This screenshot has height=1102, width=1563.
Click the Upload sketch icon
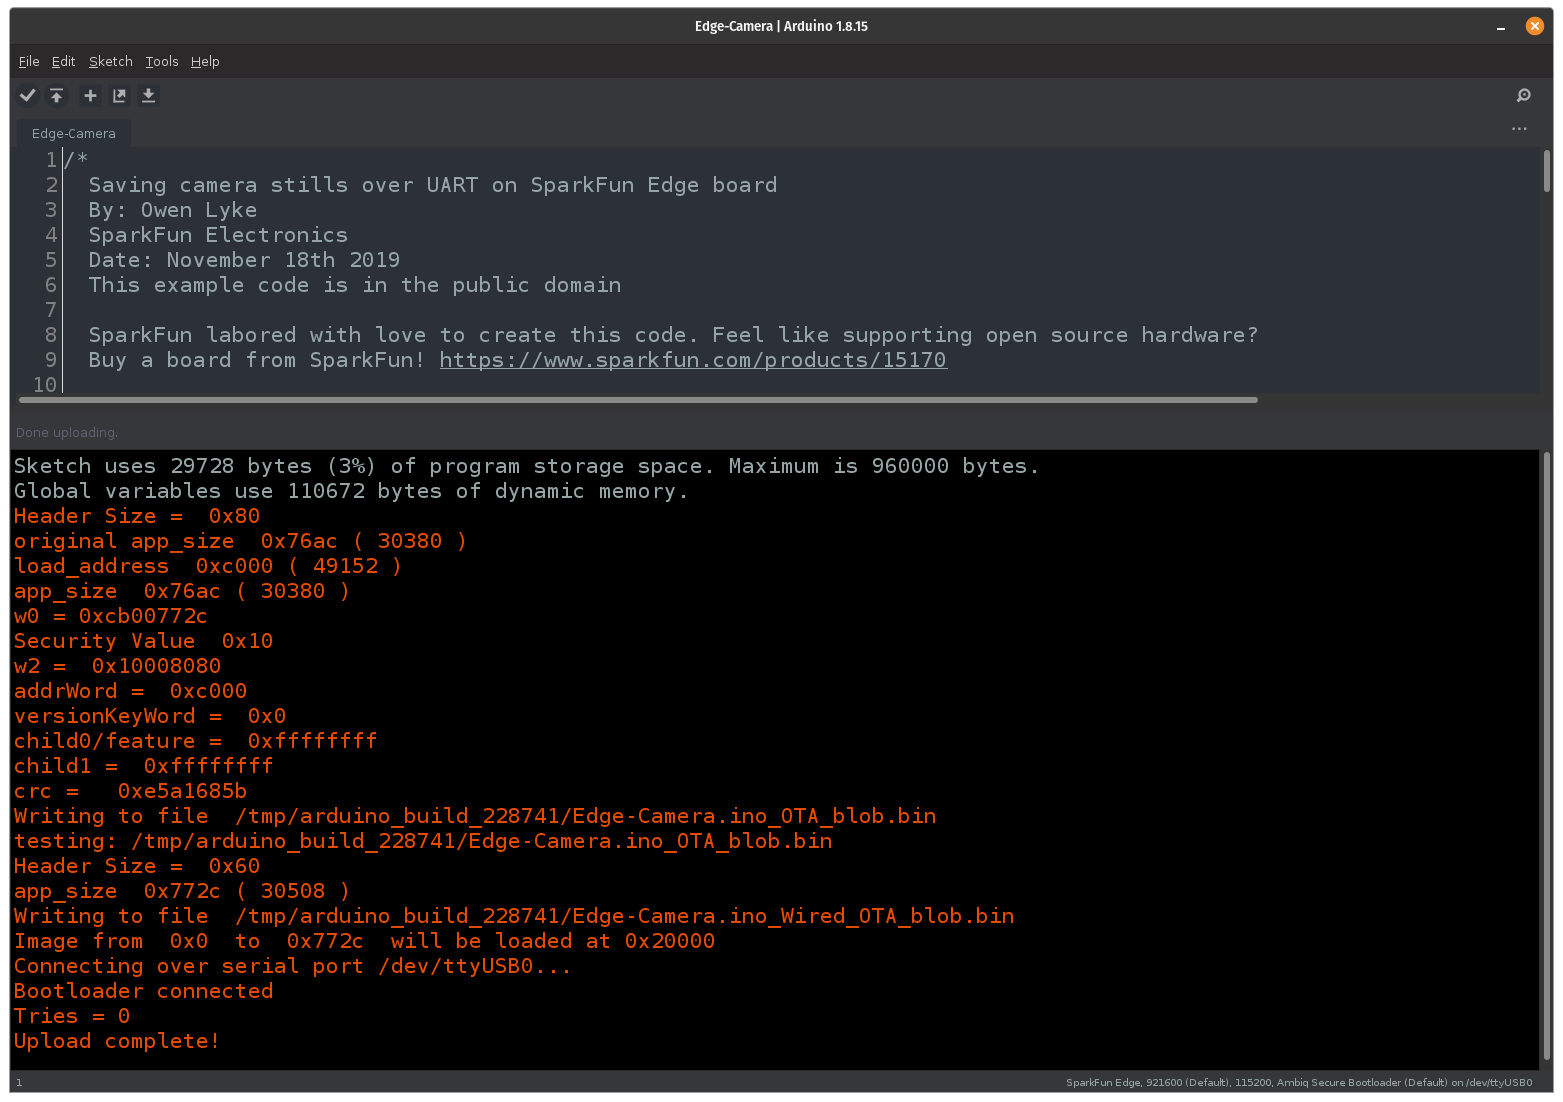point(57,95)
